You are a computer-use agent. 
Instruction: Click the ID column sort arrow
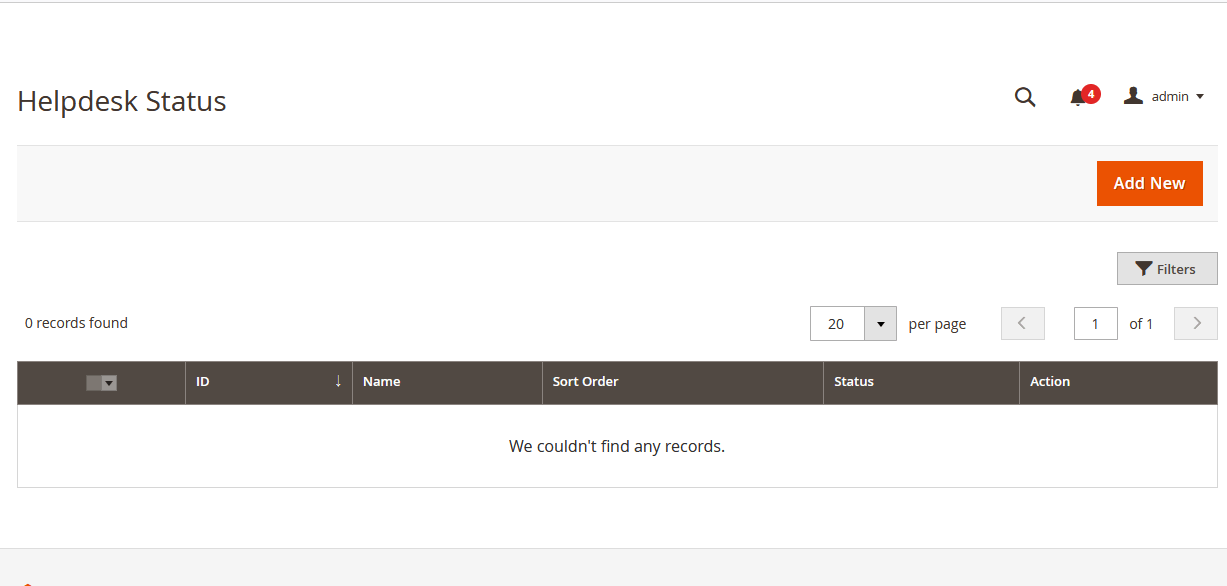pos(338,381)
